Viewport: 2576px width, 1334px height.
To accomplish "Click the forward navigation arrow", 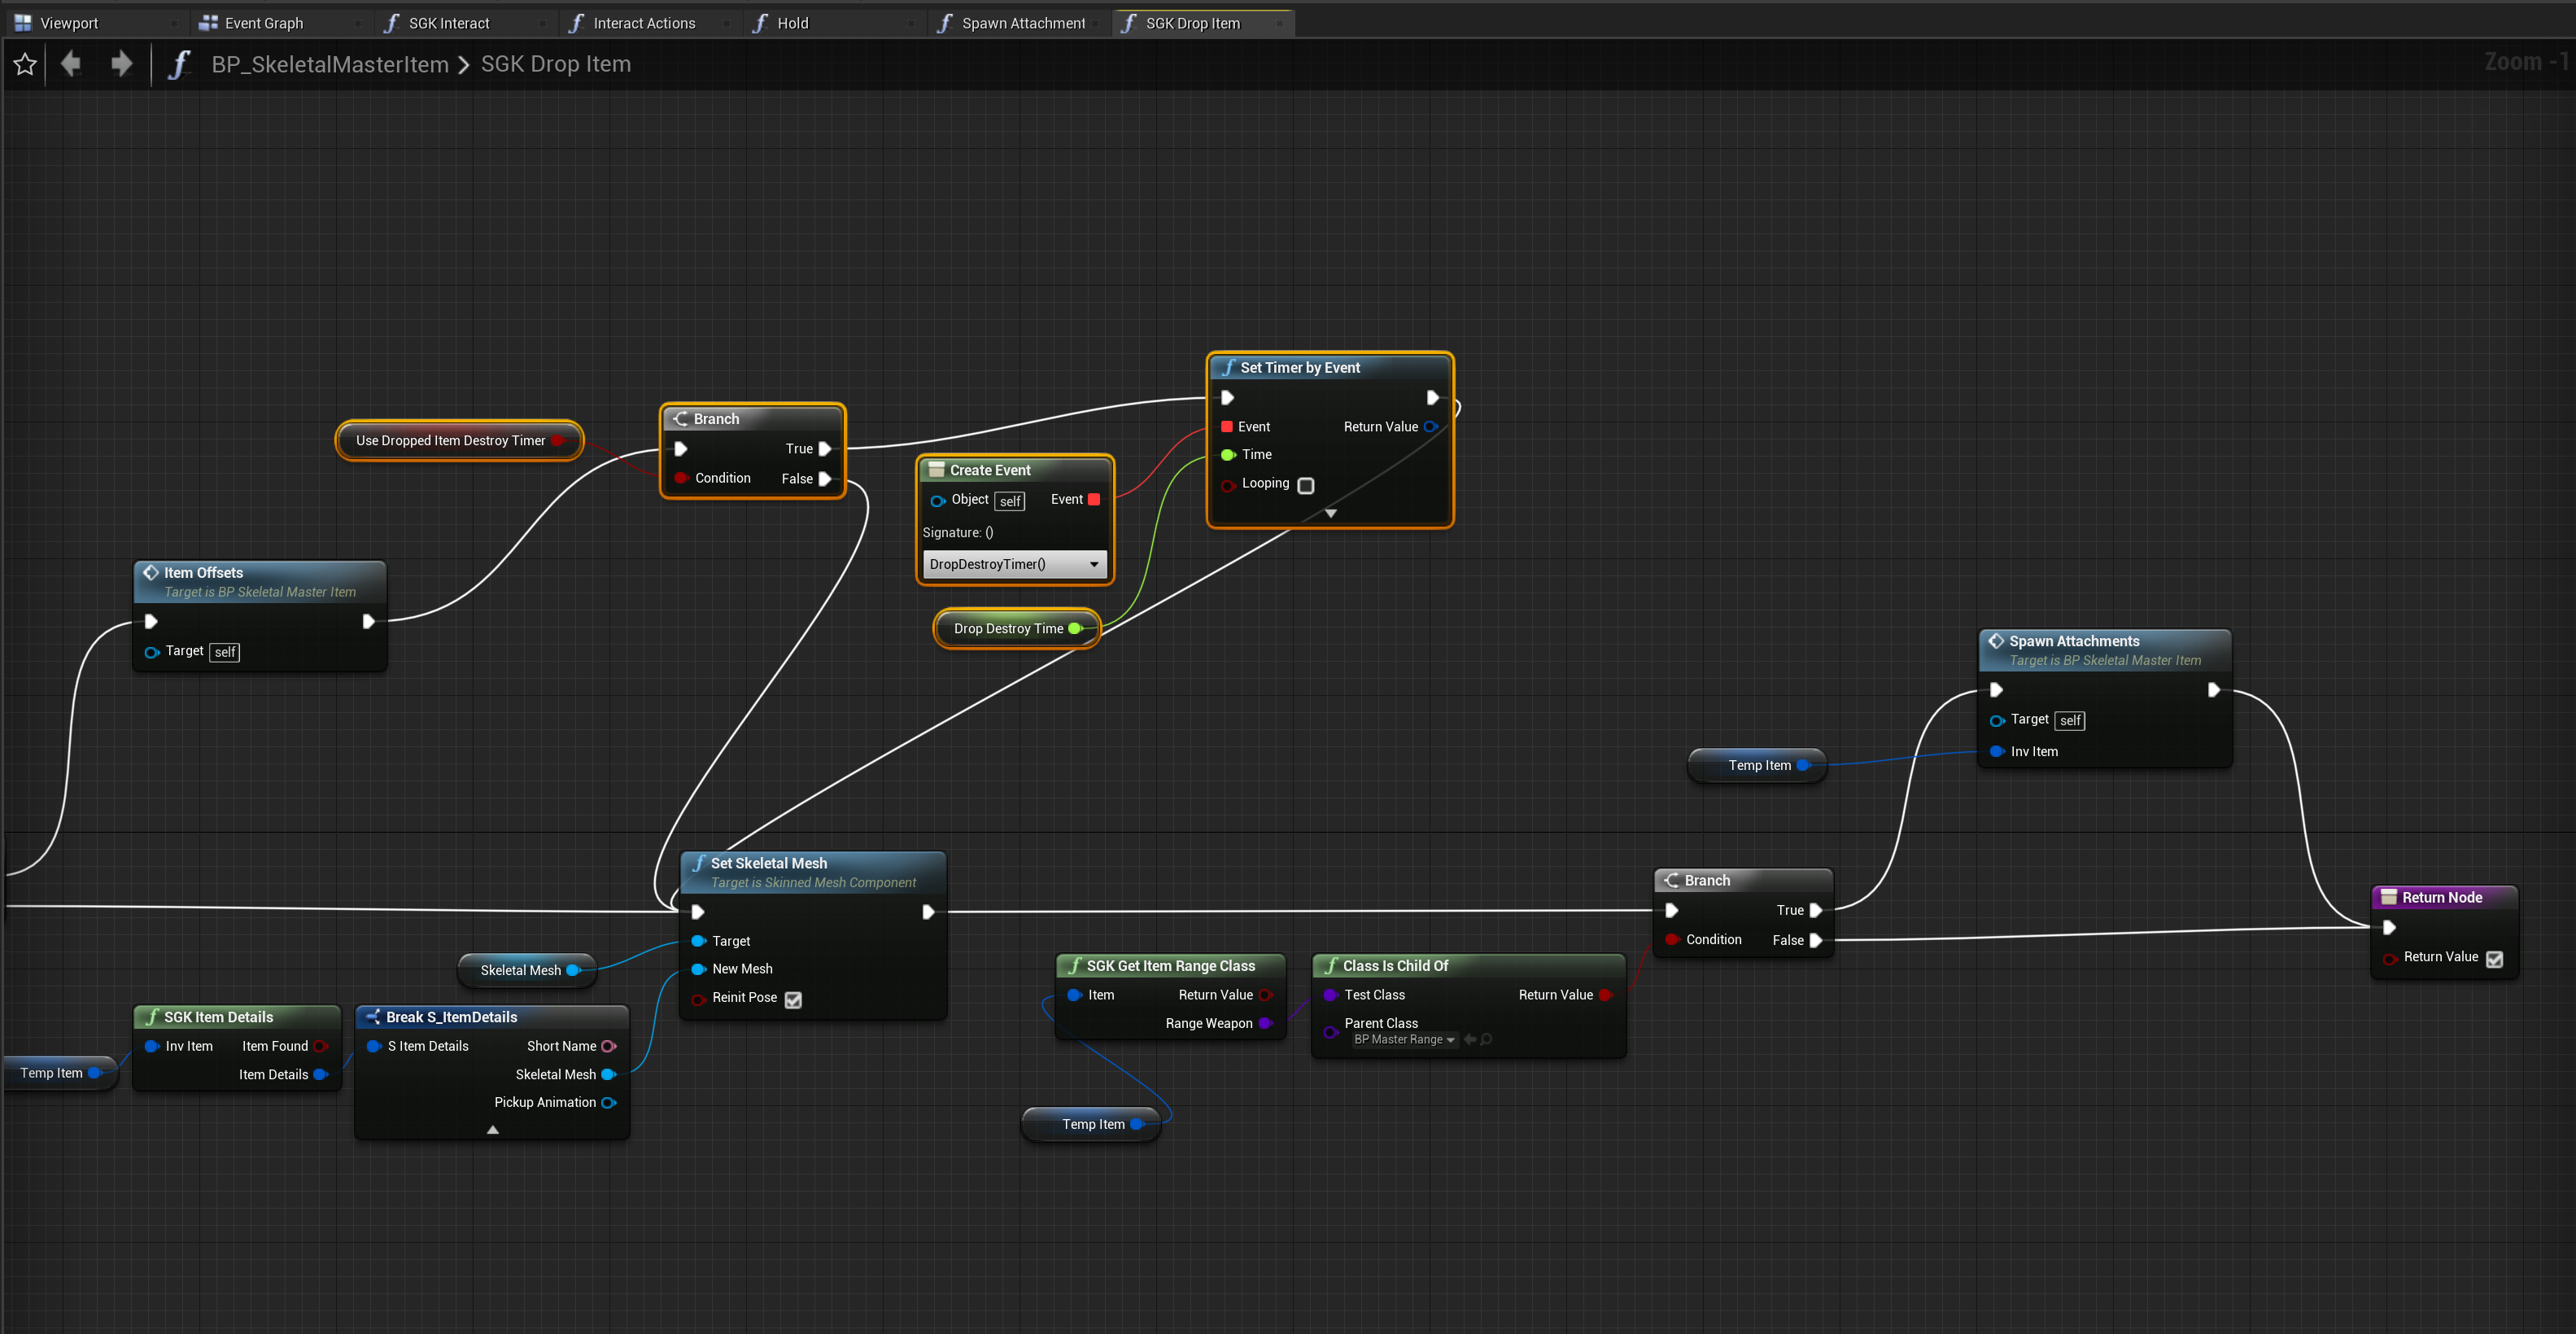I will 121,64.
